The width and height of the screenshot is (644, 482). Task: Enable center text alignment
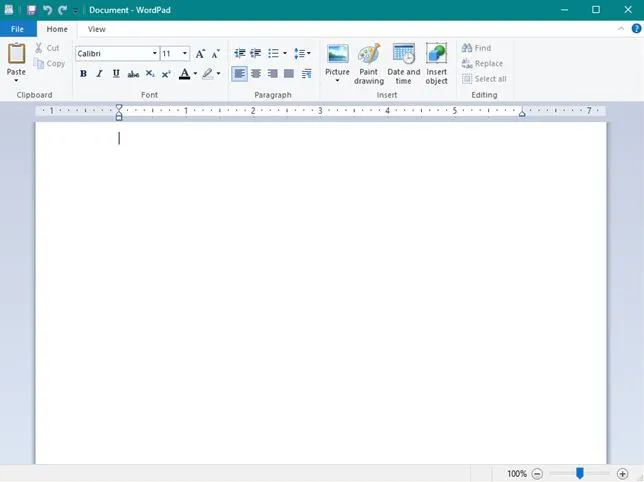click(256, 74)
